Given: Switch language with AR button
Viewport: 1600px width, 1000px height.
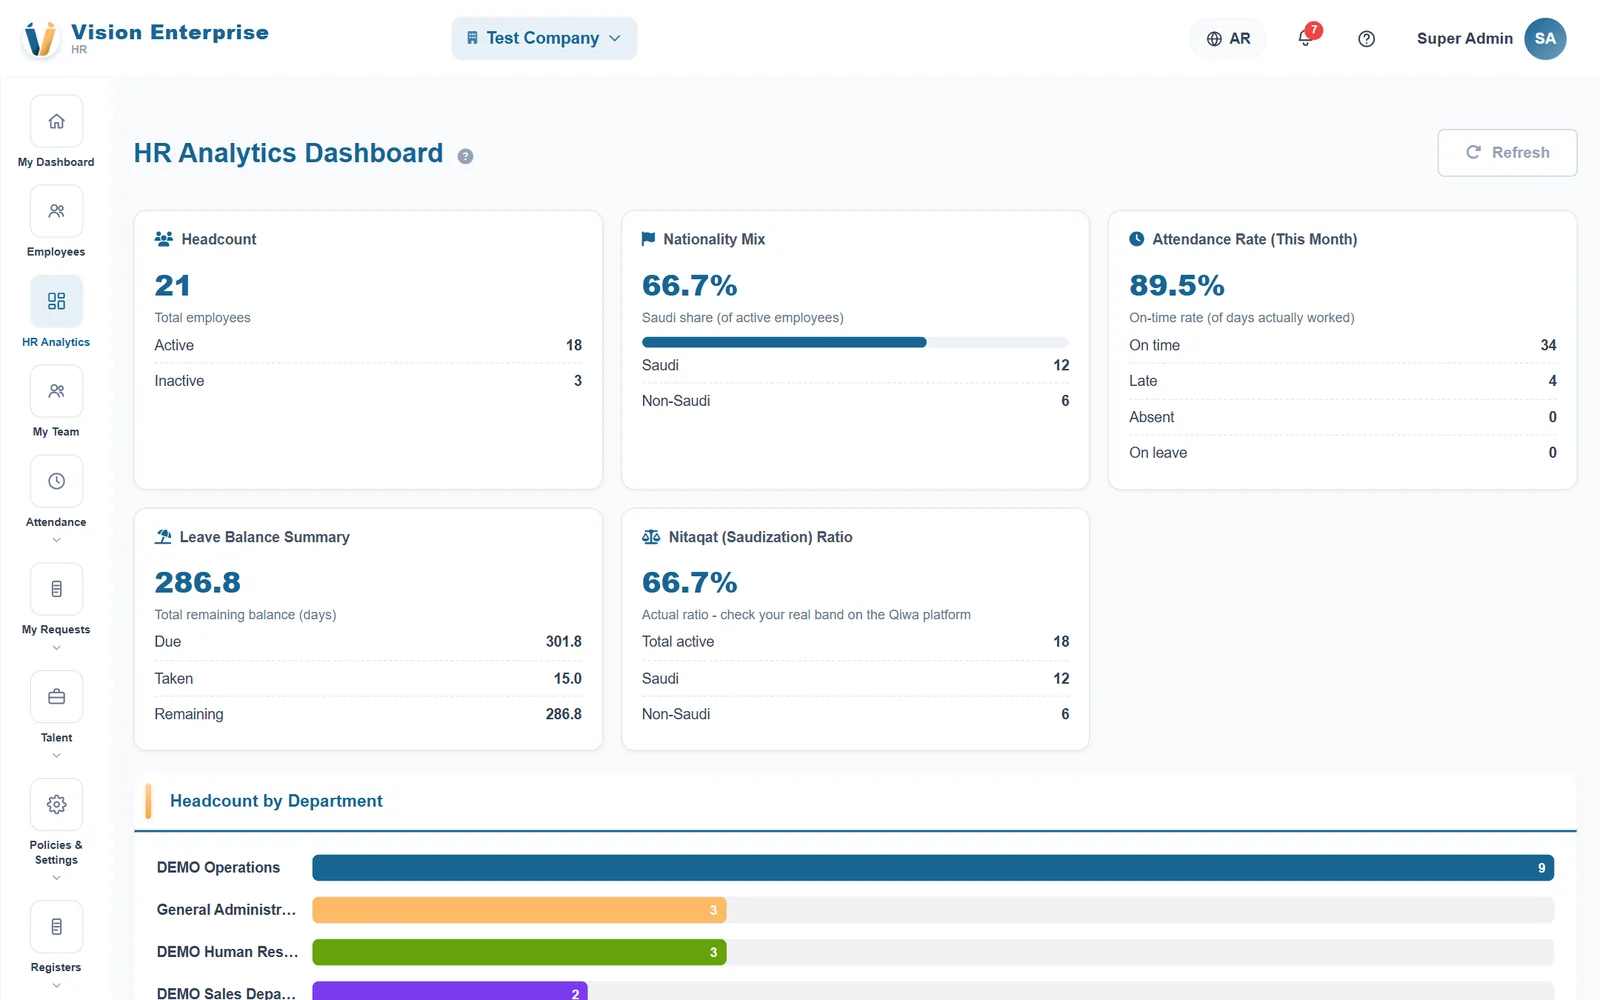Looking at the screenshot, I should 1228,39.
